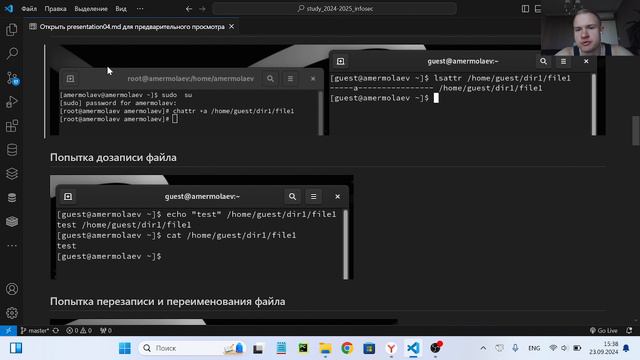Open the Explorer view in activity bar
Screen dimensions: 640x360
[12, 29]
